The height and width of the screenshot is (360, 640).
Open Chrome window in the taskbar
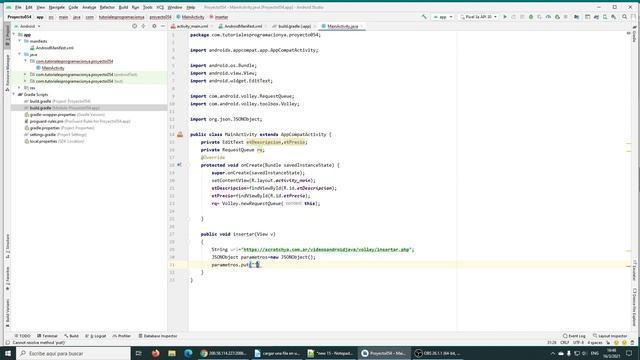[x=223, y=353]
